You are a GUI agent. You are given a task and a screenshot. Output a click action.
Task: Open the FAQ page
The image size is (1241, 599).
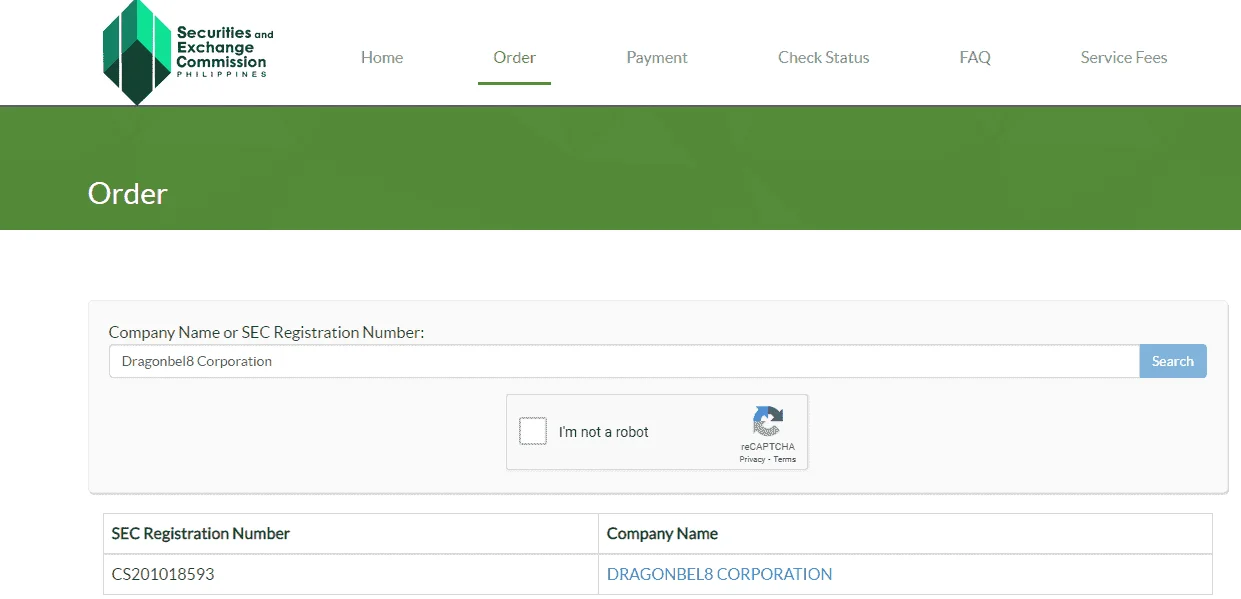(x=975, y=58)
